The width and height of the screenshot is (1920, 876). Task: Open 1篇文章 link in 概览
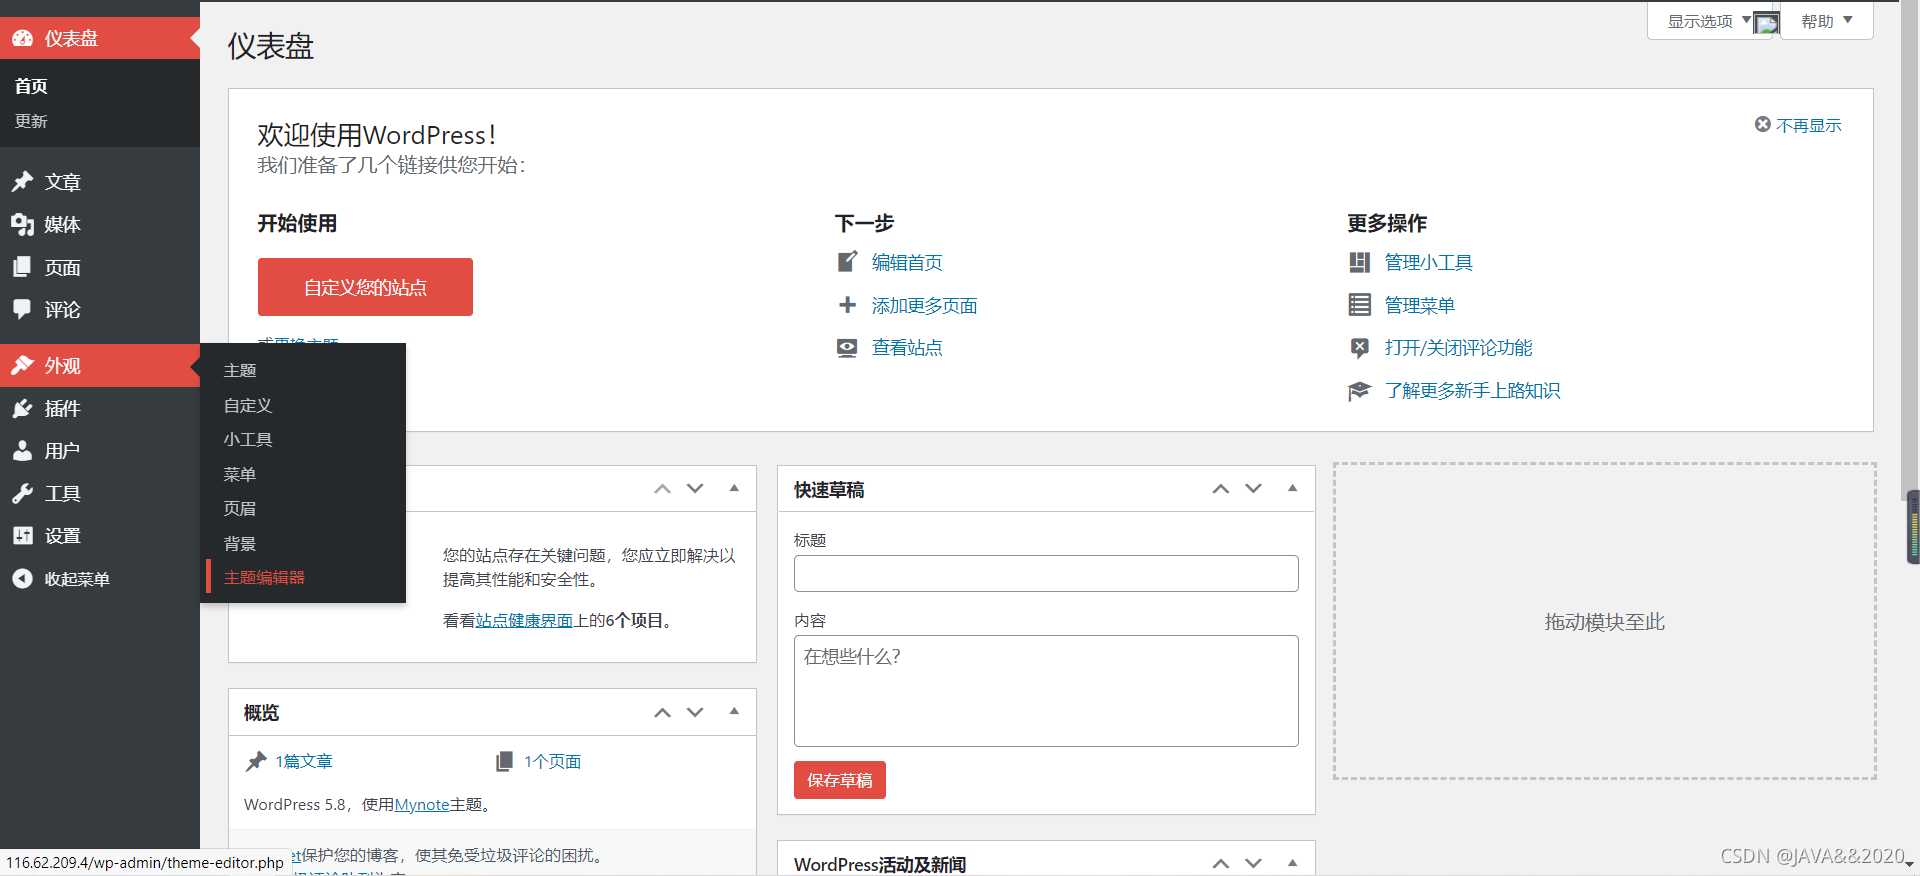pos(304,761)
